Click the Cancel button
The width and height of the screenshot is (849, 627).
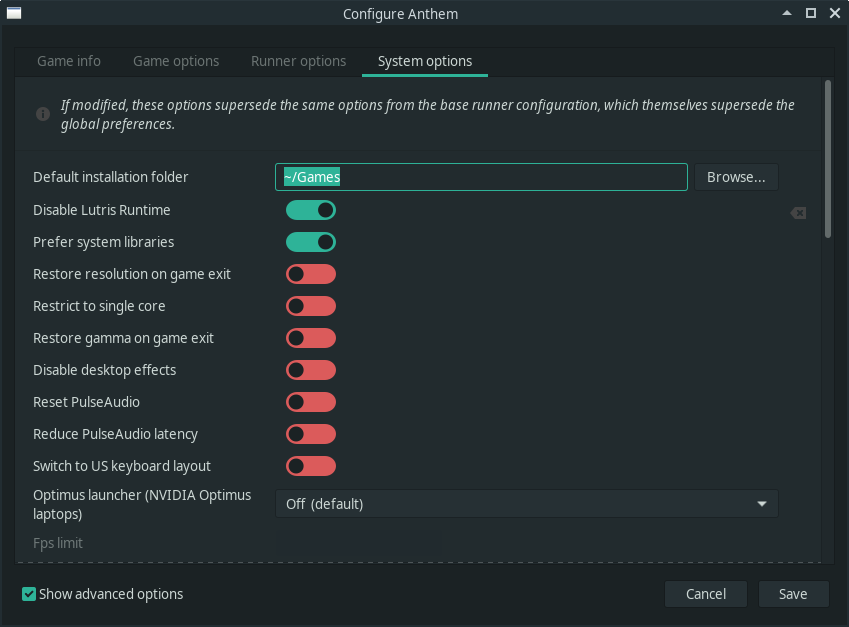[x=706, y=594]
